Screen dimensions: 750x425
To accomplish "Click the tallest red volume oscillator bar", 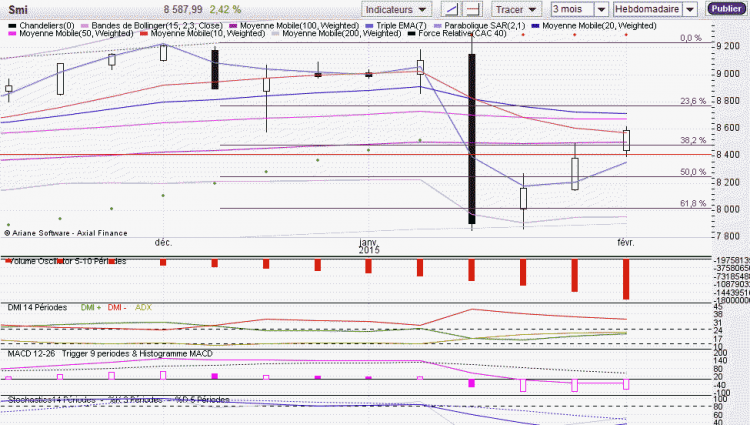I will pyautogui.click(x=626, y=279).
